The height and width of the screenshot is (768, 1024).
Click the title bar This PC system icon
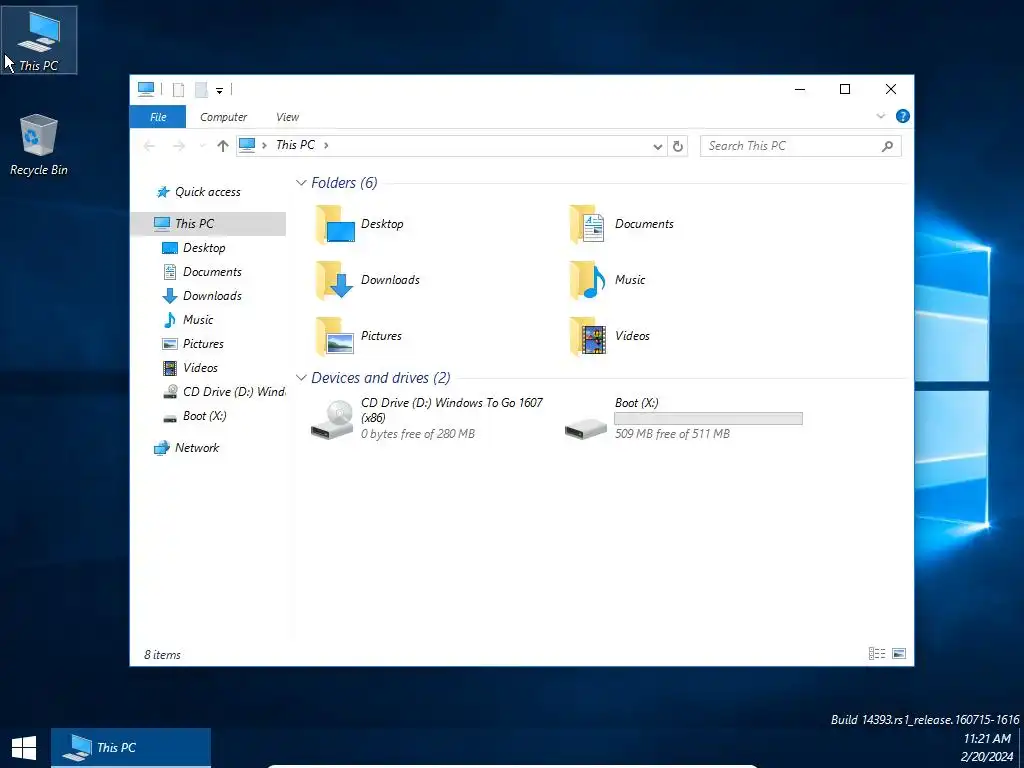click(146, 89)
